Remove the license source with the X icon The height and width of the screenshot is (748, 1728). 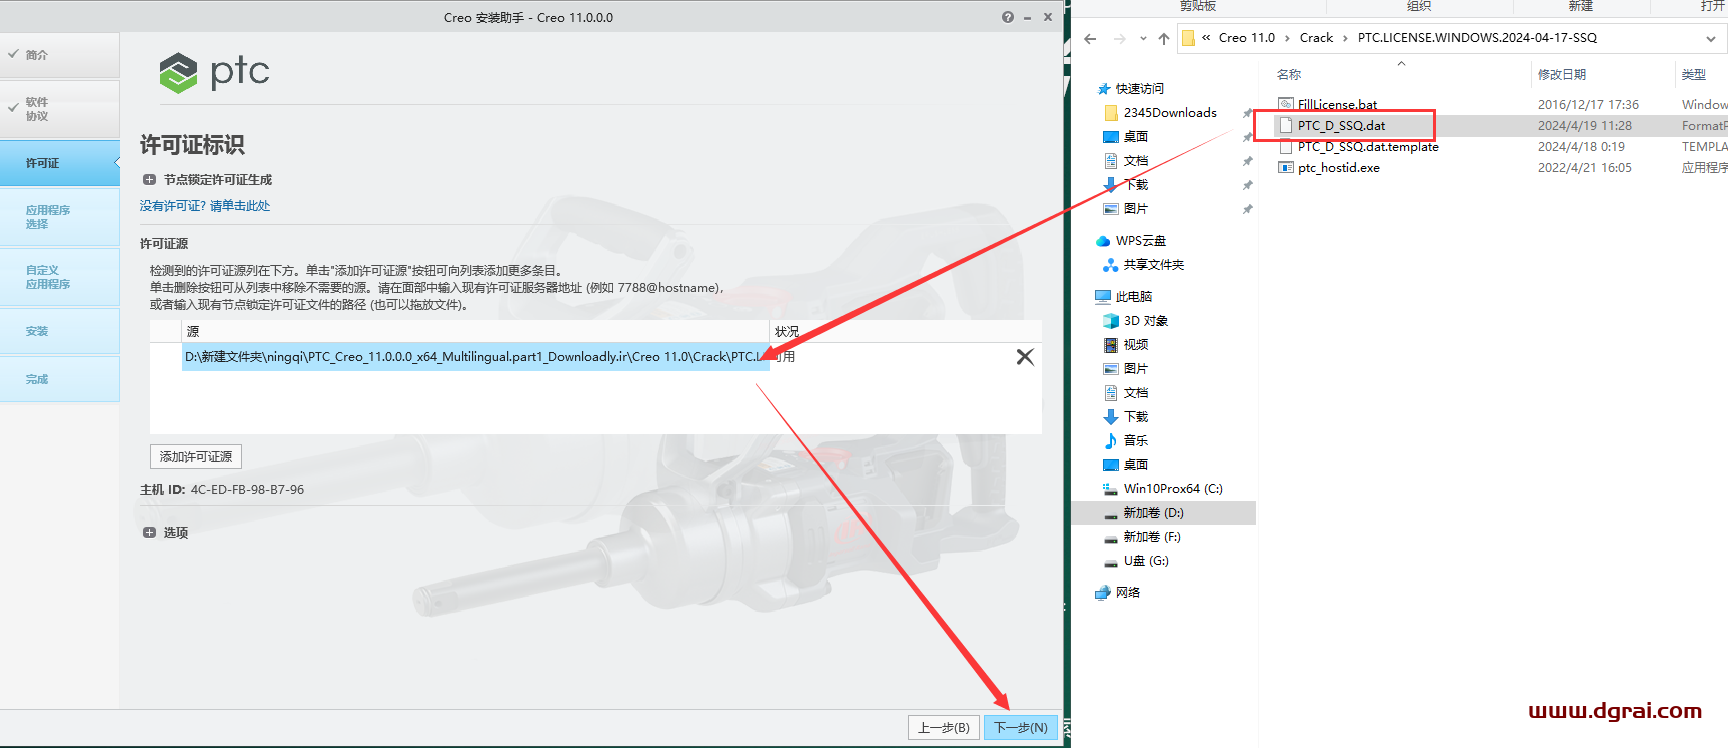(x=1025, y=357)
